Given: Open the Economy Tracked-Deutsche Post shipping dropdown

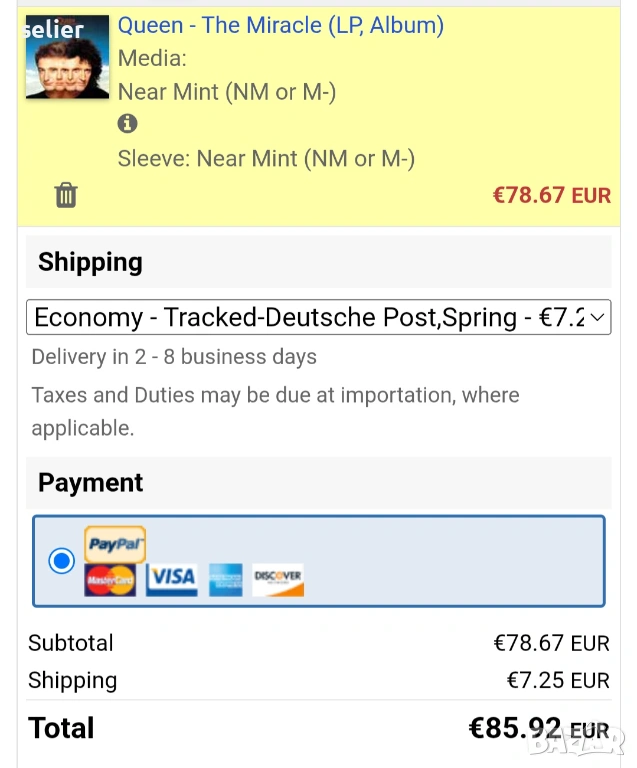Looking at the screenshot, I should [x=318, y=318].
